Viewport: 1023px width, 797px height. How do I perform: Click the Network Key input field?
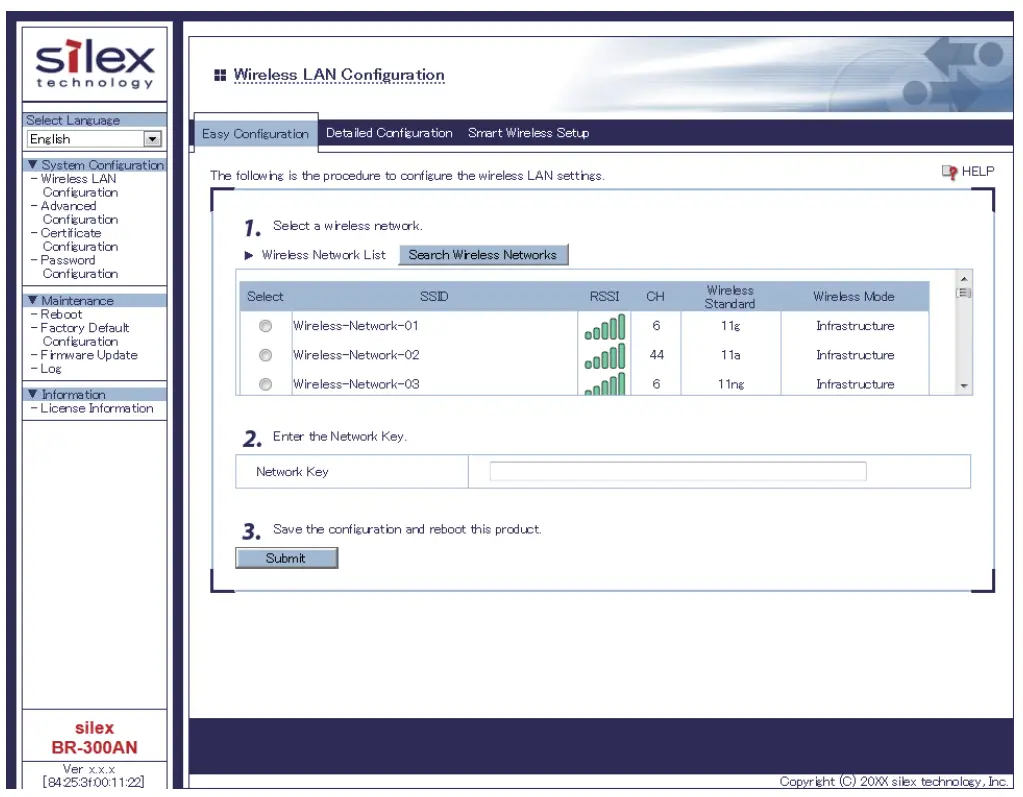678,472
